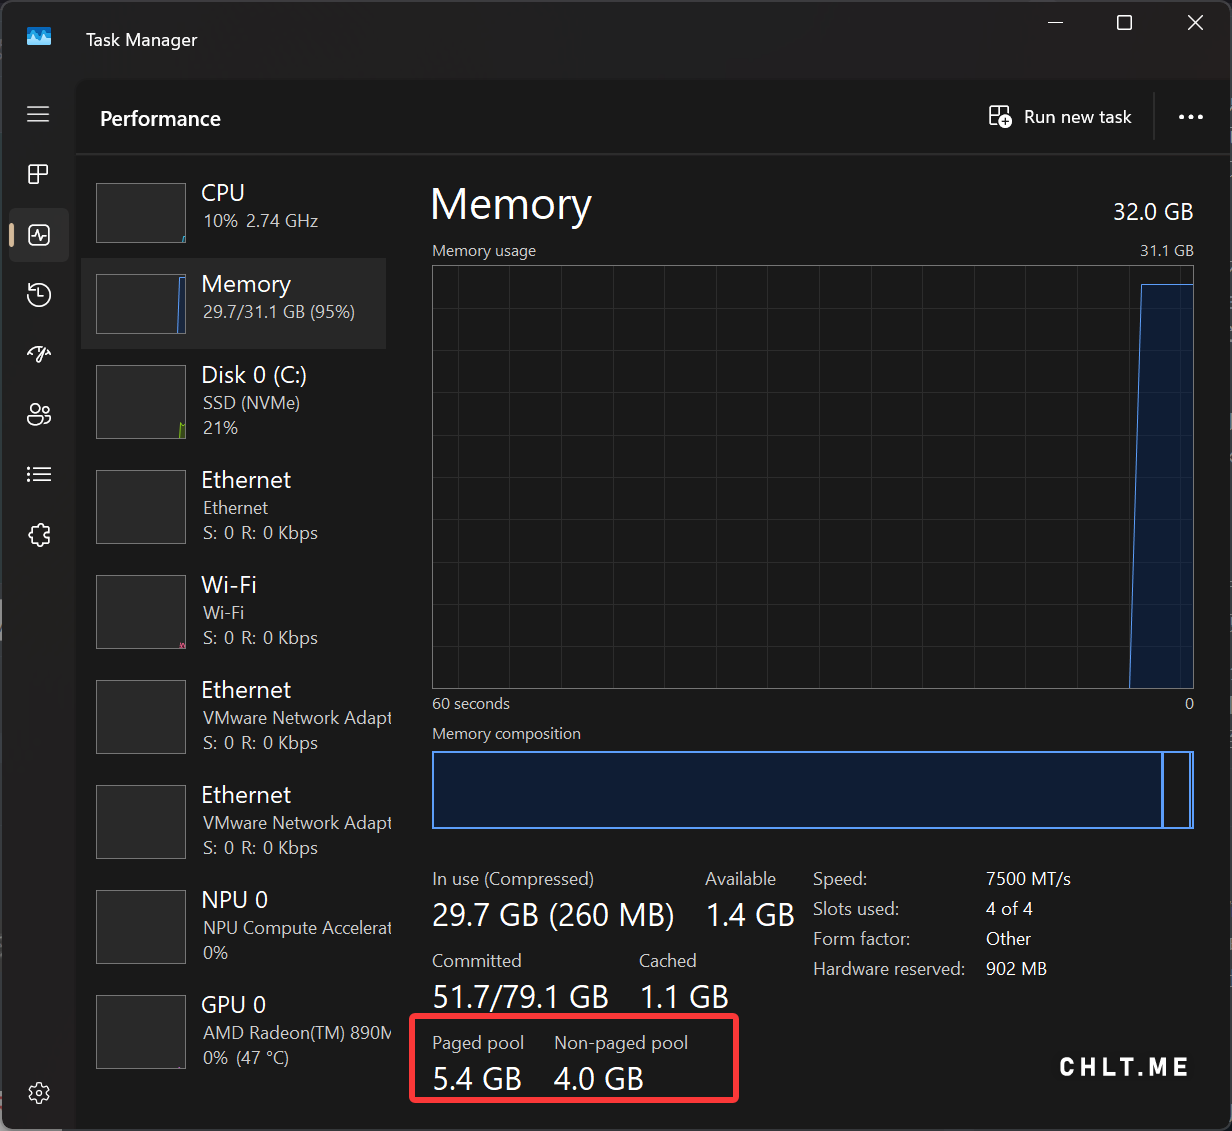Open Task Manager settings gear
This screenshot has height=1131, width=1232.
[39, 1093]
